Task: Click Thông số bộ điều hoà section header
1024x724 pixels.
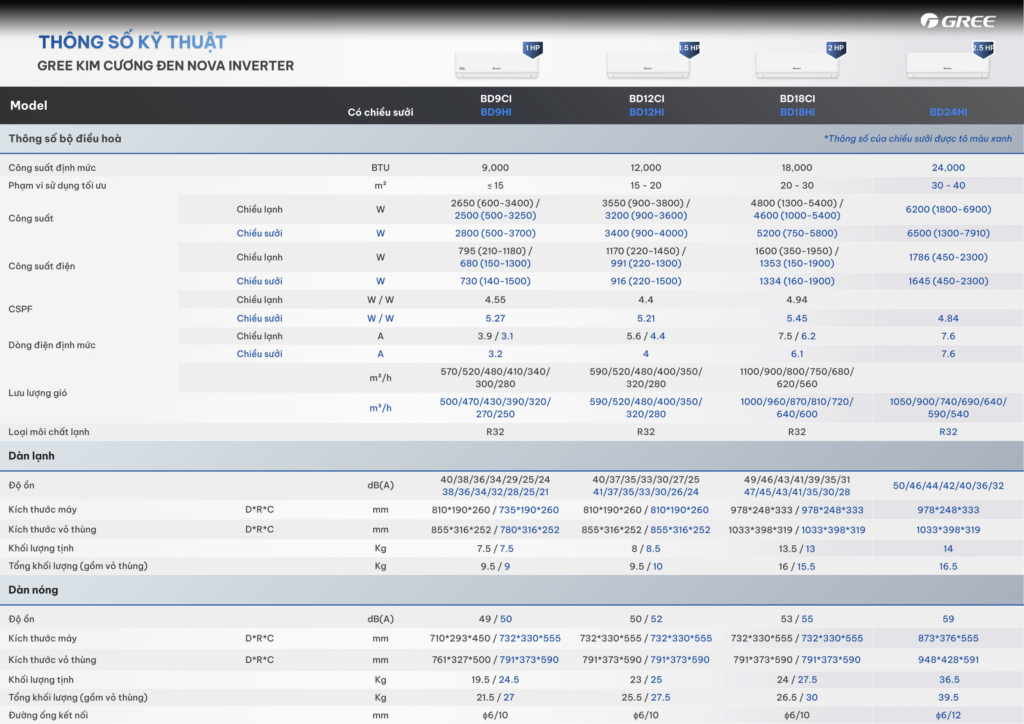Action: pyautogui.click(x=65, y=138)
